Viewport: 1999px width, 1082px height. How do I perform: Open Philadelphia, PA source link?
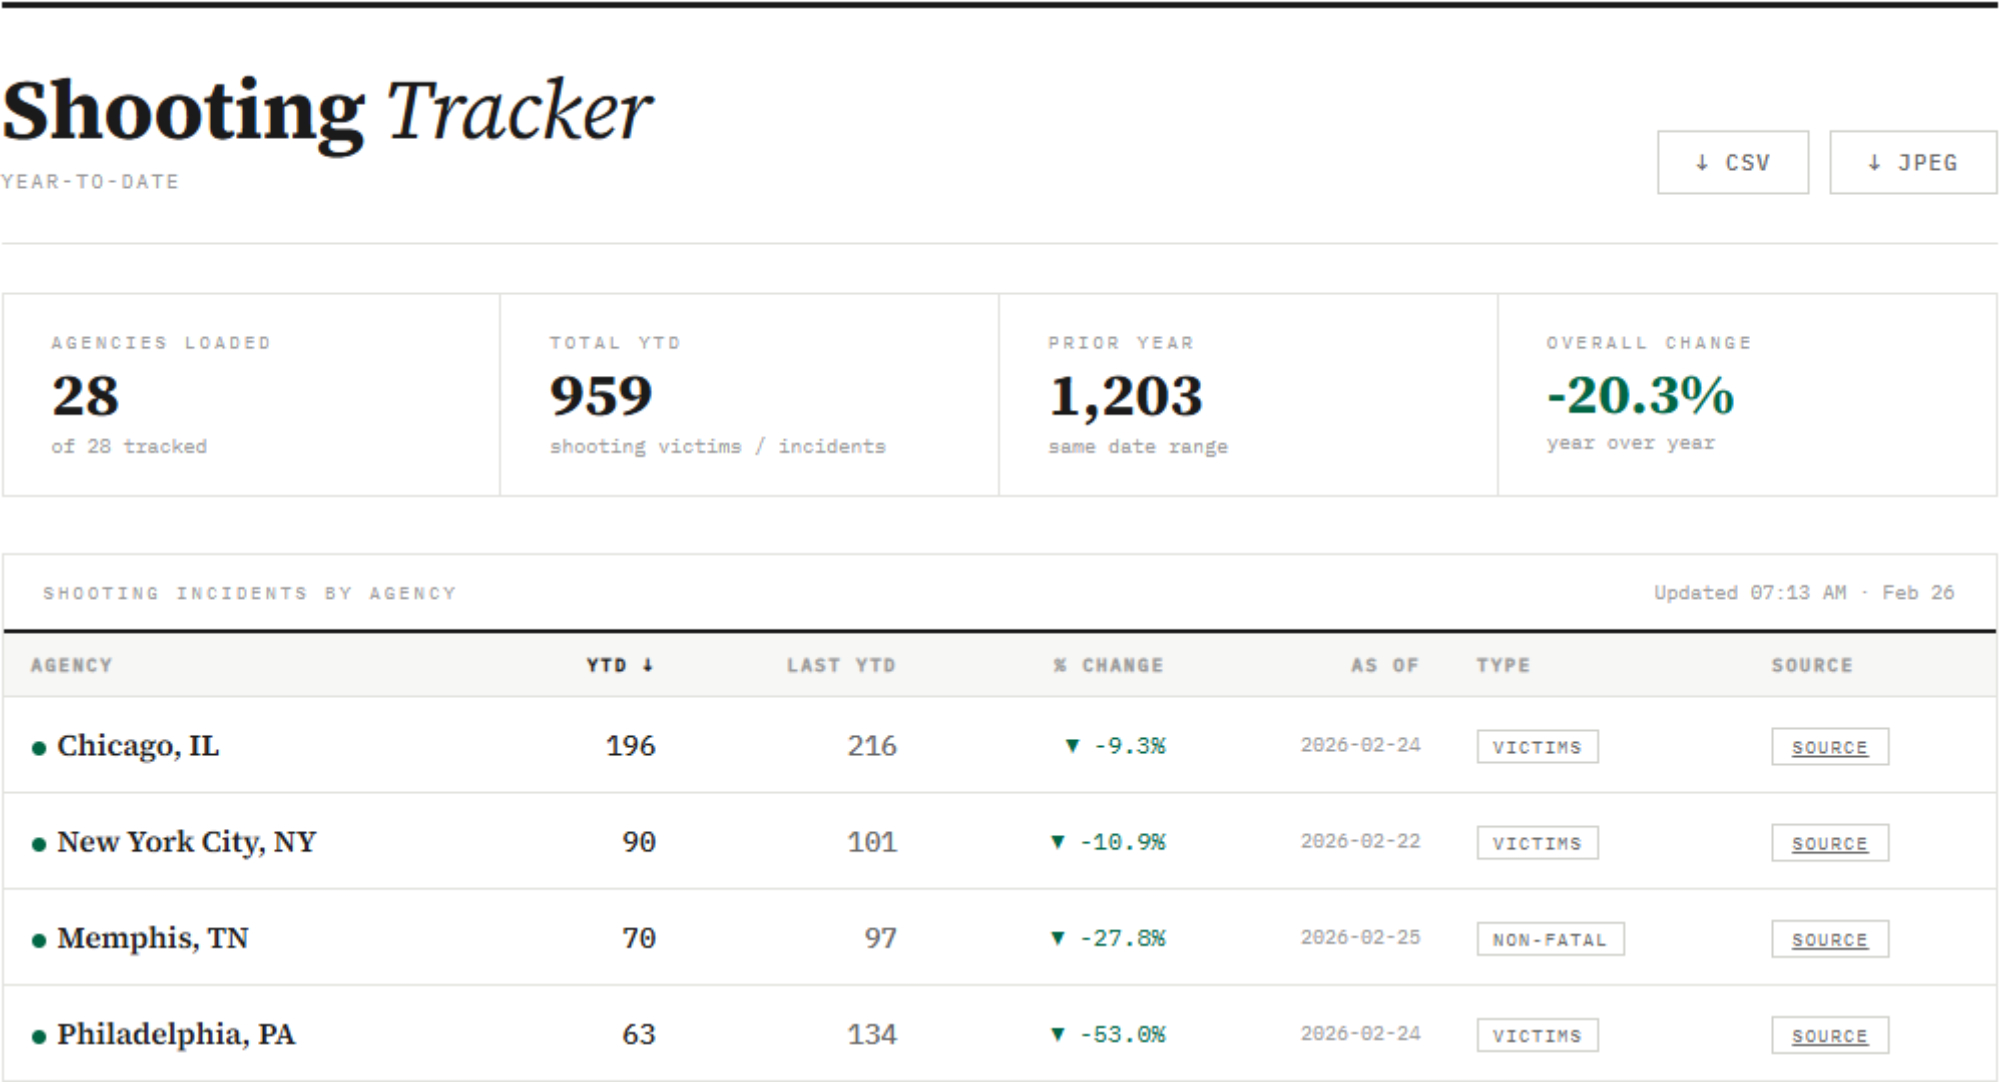[1829, 1036]
